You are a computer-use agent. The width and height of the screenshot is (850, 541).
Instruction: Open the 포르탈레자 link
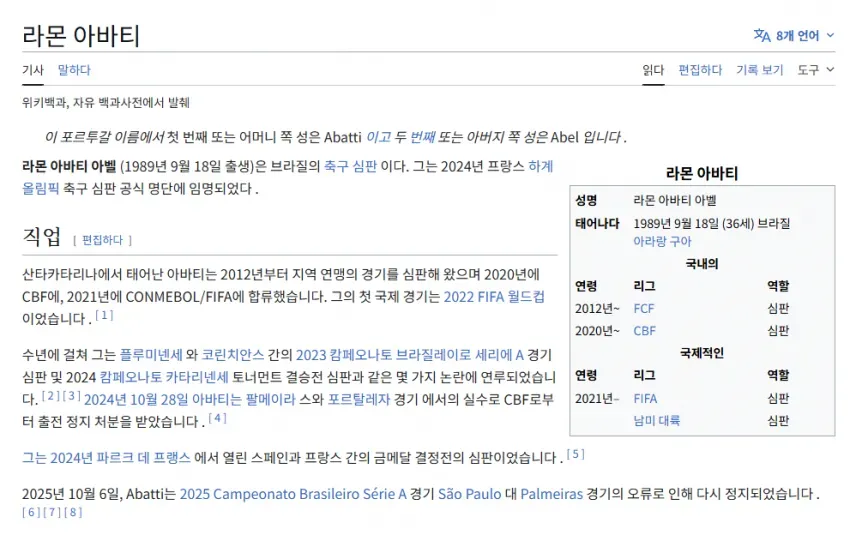coord(358,400)
